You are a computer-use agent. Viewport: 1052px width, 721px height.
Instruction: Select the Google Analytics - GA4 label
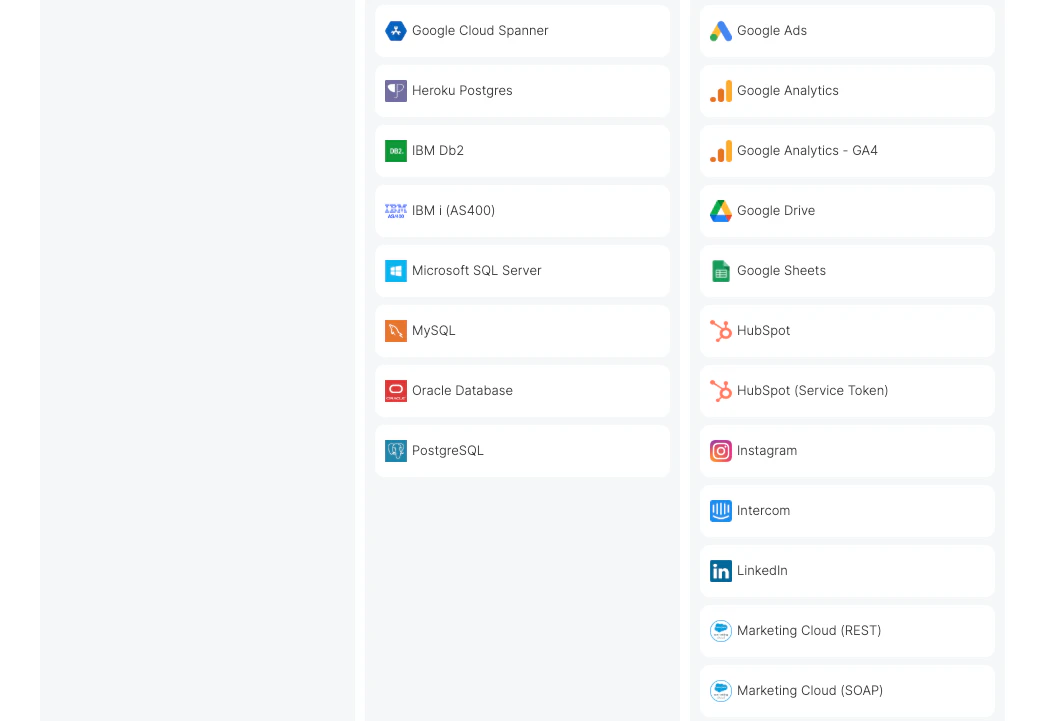click(x=807, y=151)
